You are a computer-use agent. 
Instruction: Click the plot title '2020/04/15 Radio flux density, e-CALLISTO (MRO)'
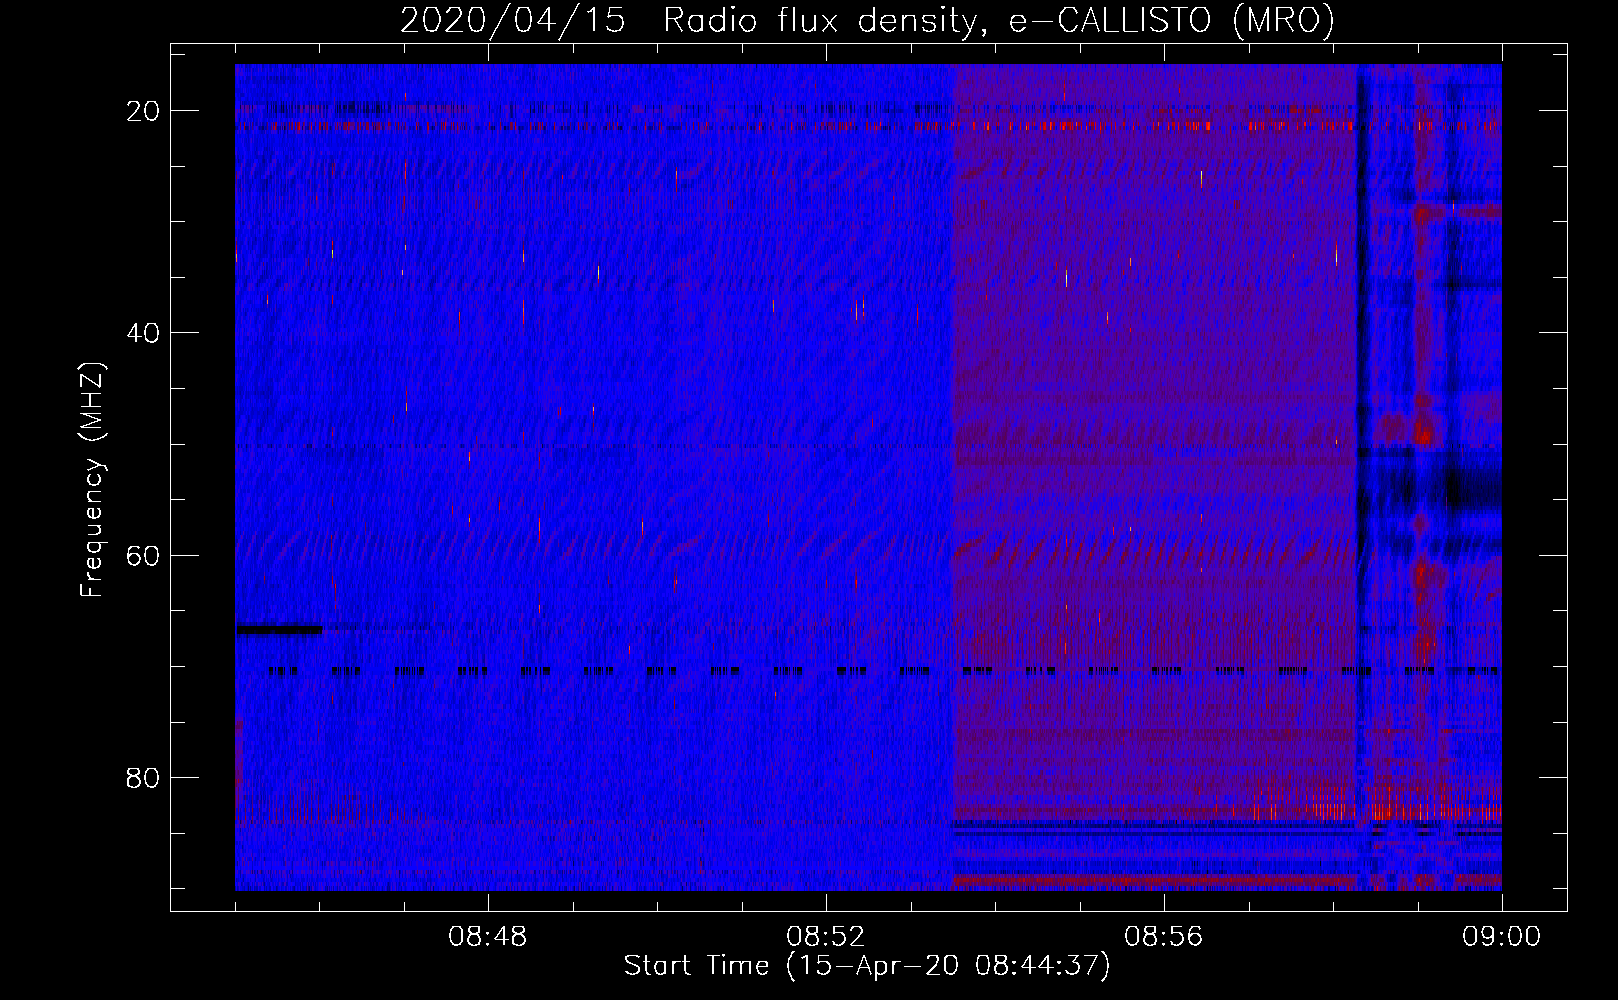pos(867,20)
